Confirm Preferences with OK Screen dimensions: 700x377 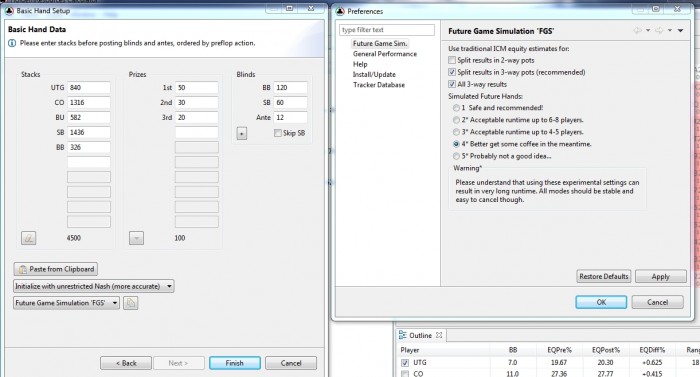click(x=601, y=302)
